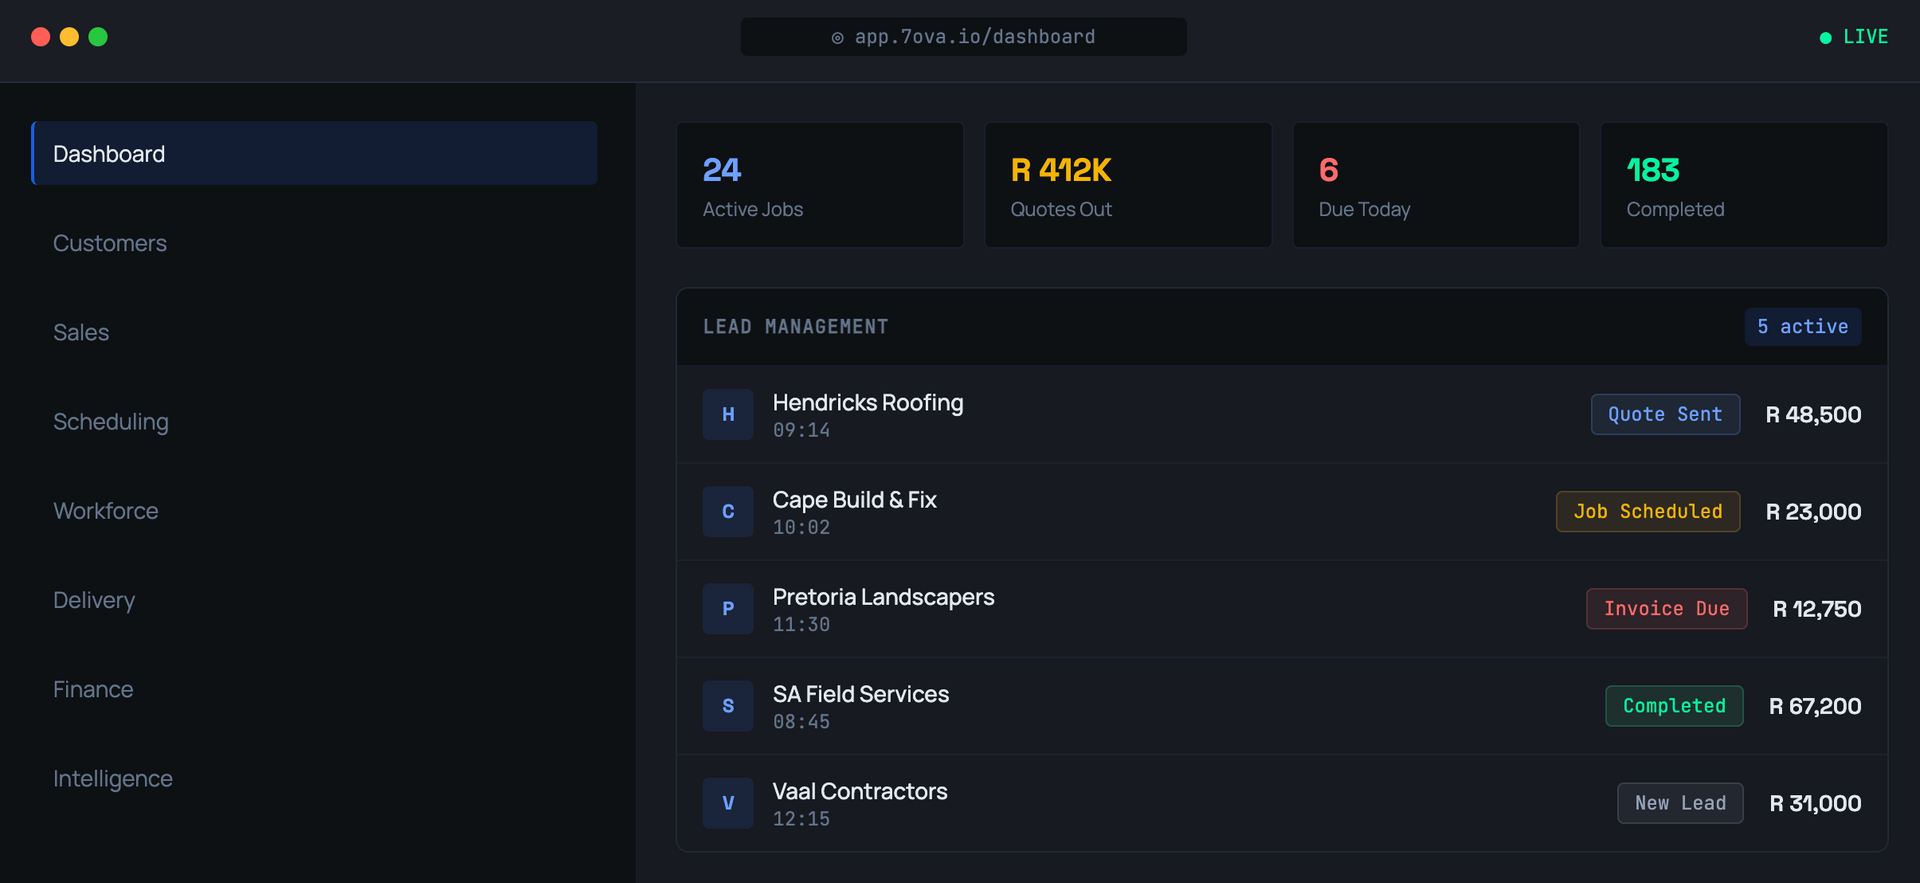Click the Job Scheduled status badge

(x=1648, y=511)
